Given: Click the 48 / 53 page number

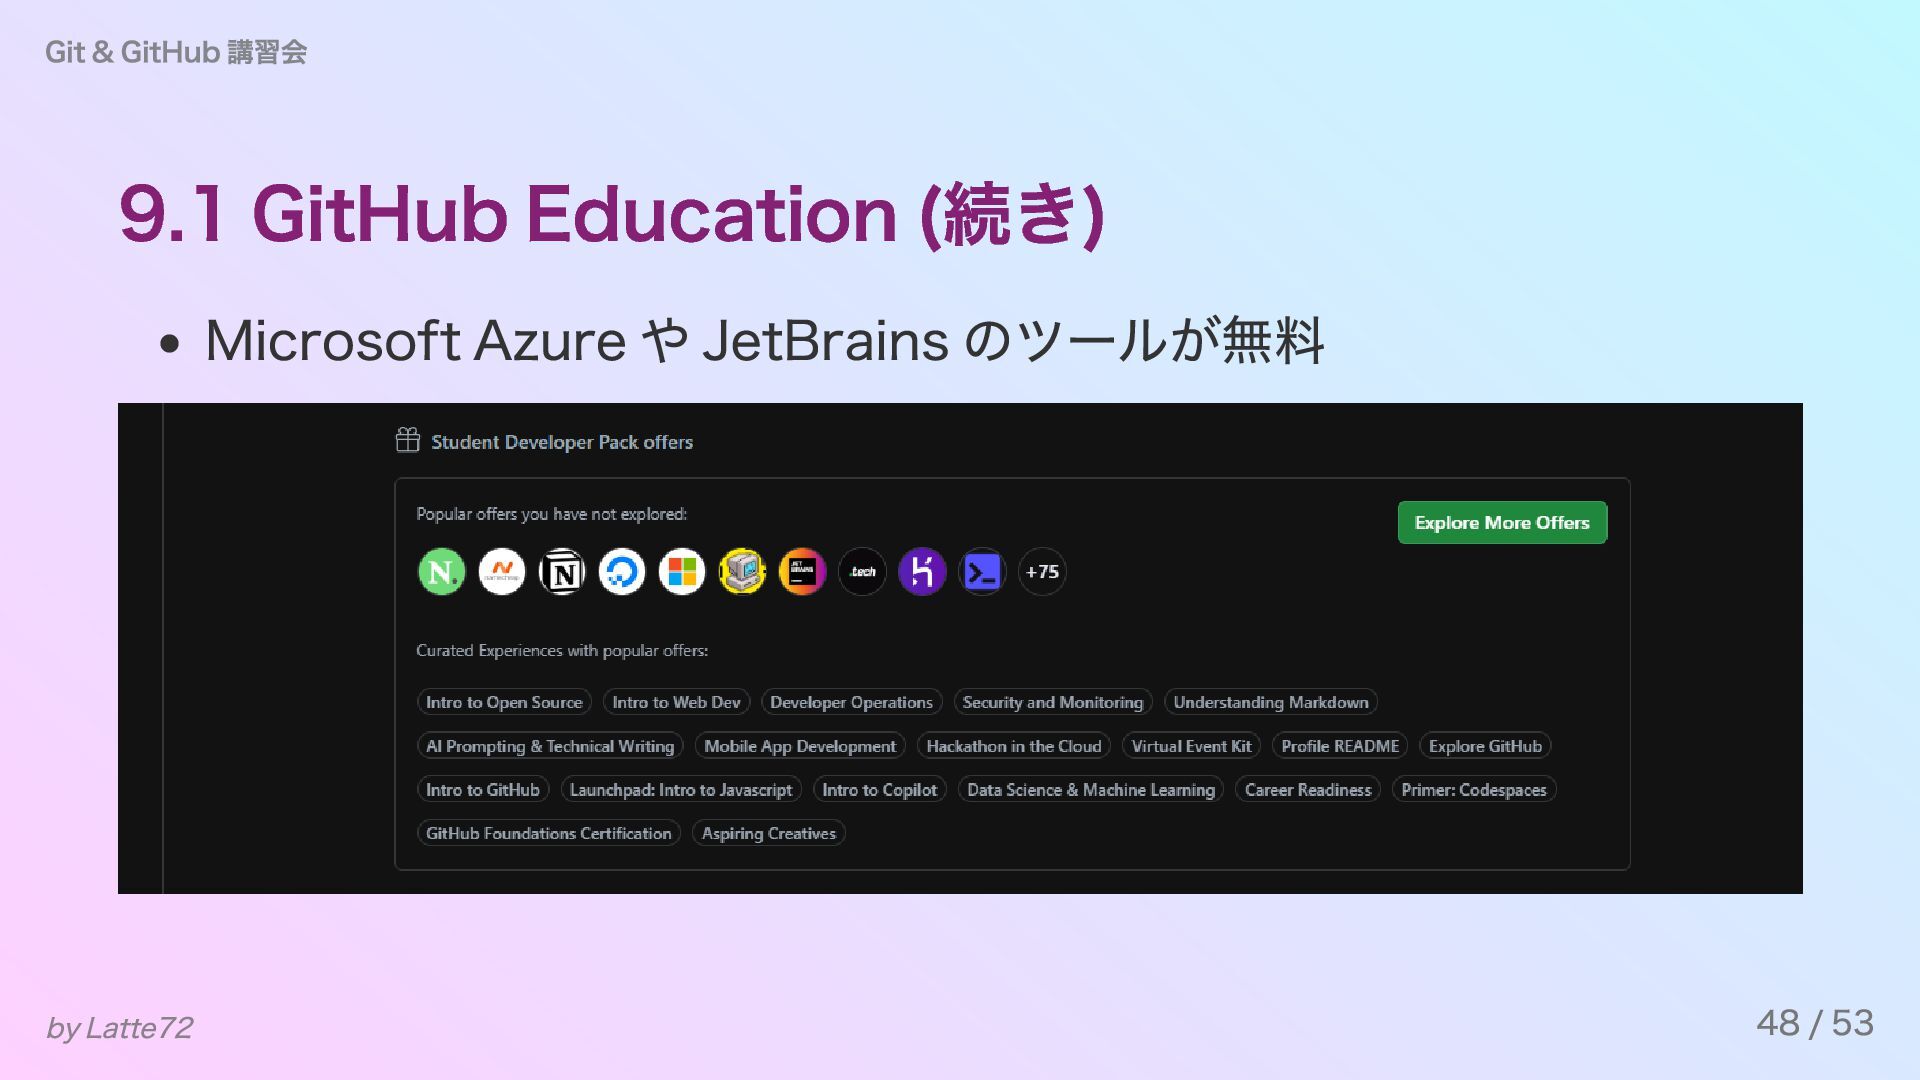Looking at the screenshot, I should click(1815, 1023).
